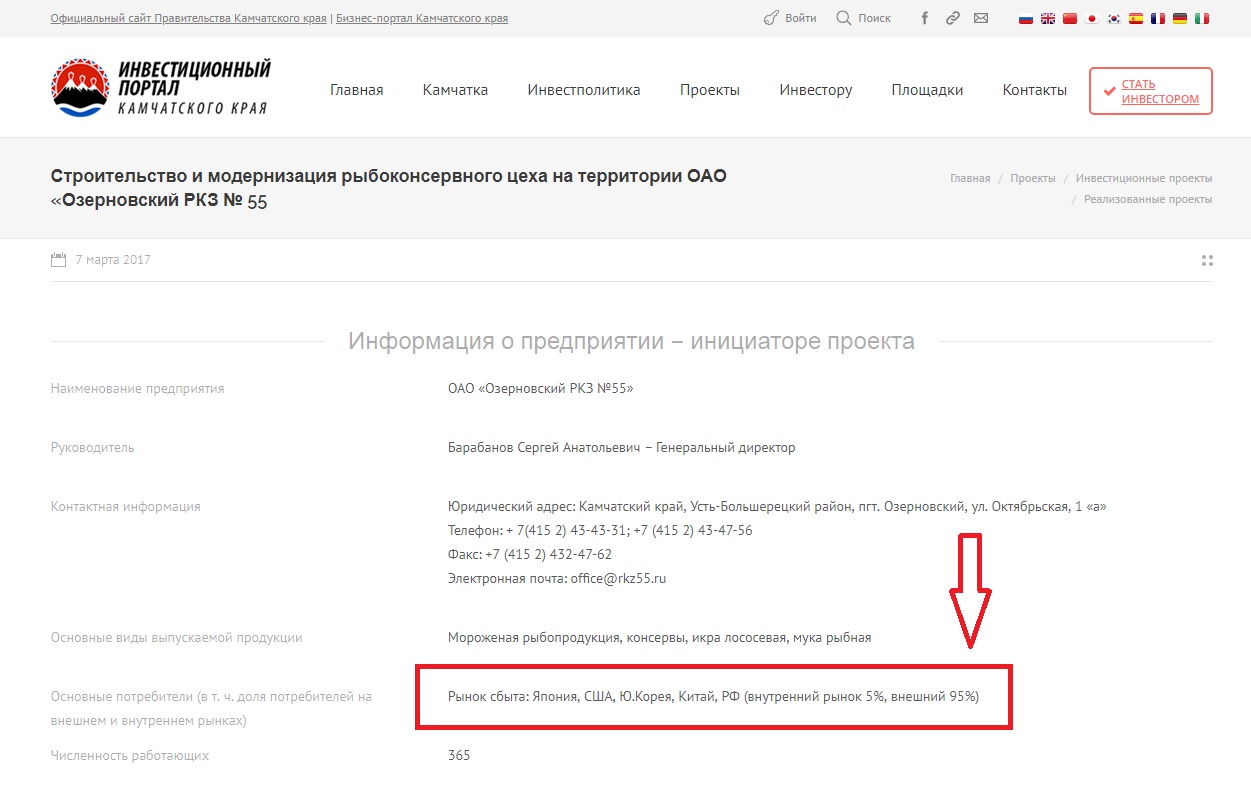Click the Investment Portal logo

tap(161, 88)
